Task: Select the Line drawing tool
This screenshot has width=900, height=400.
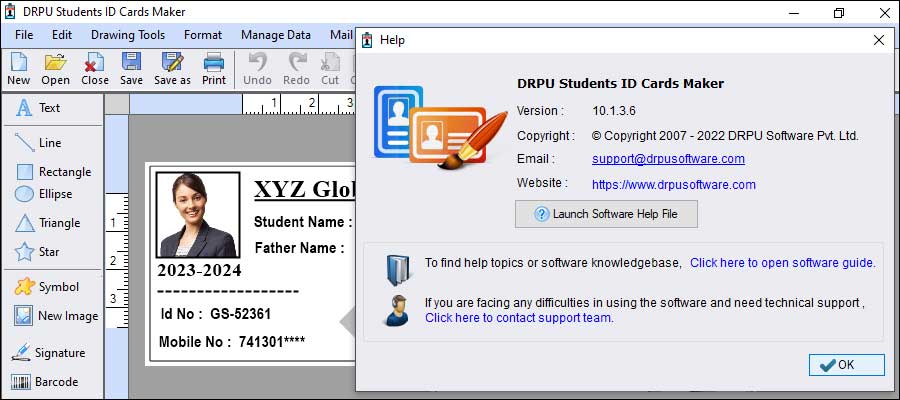Action: tap(38, 143)
